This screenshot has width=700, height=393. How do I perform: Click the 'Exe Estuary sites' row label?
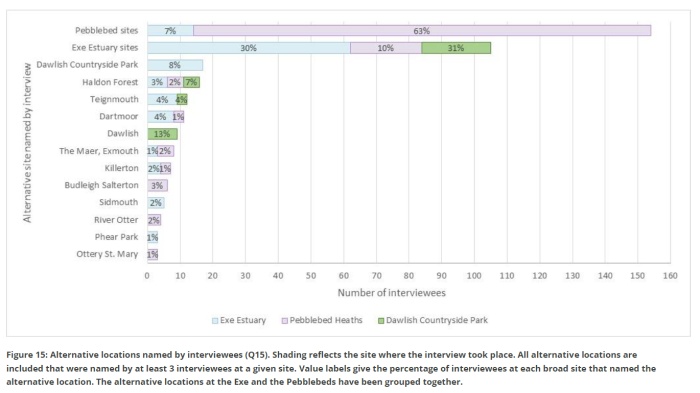click(105, 48)
